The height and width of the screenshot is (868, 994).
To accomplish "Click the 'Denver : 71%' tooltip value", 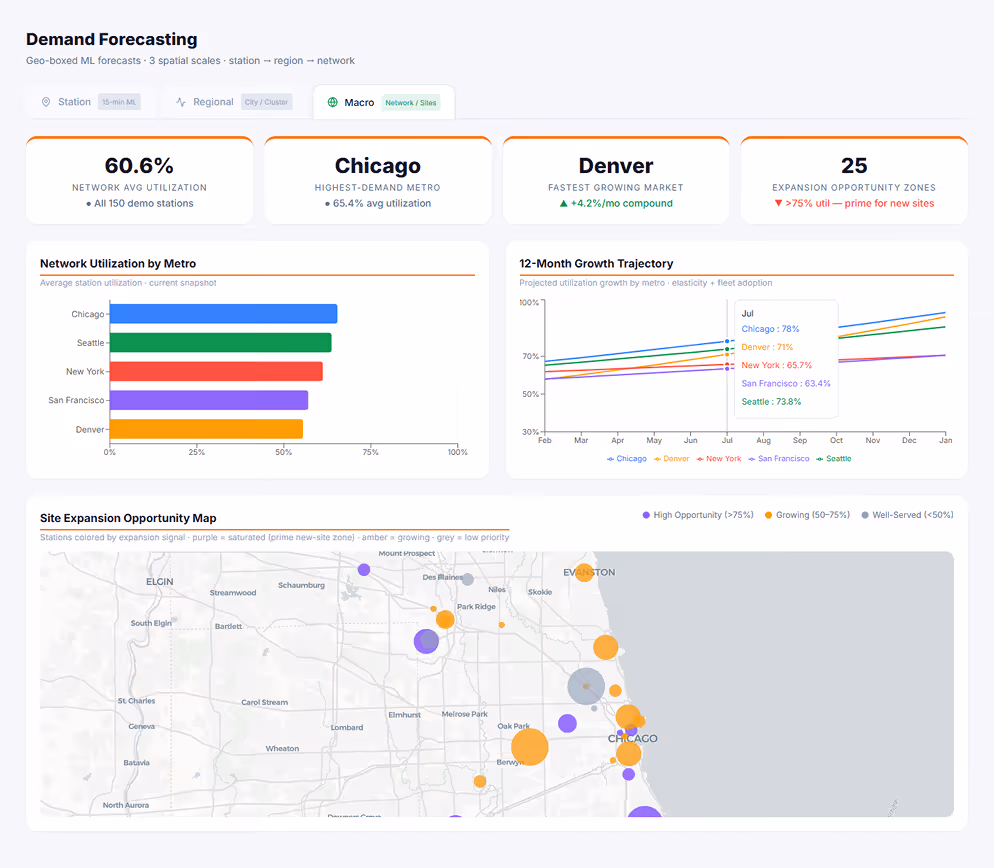I will pyautogui.click(x=767, y=347).
